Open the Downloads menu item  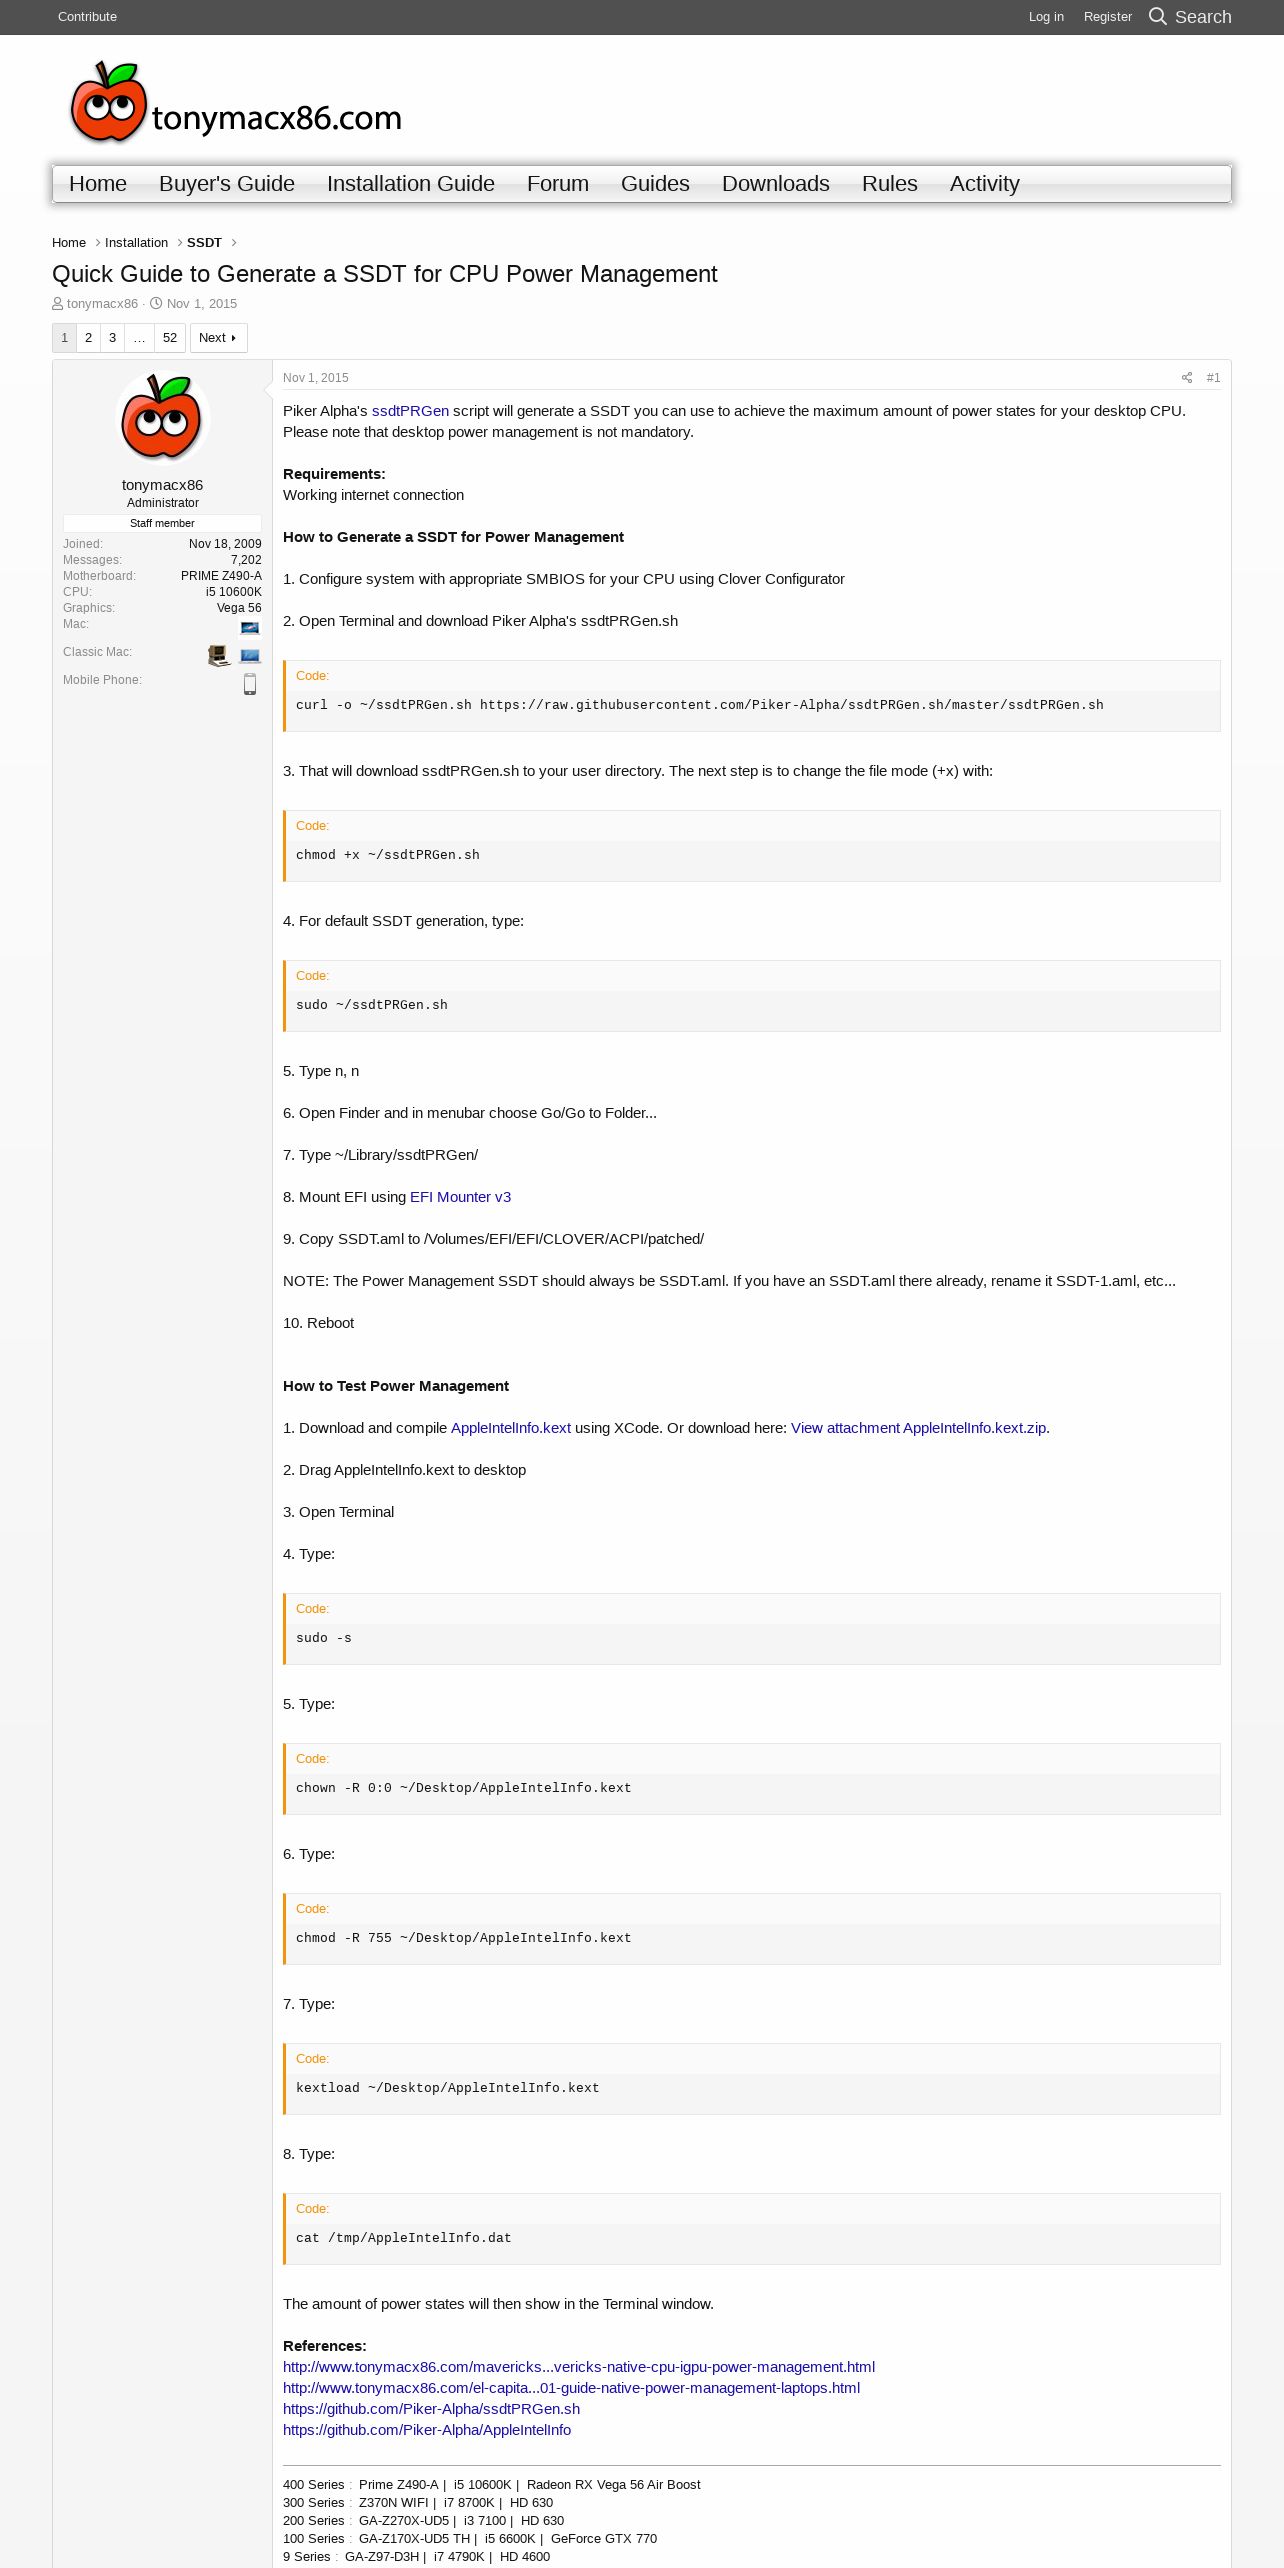click(776, 184)
